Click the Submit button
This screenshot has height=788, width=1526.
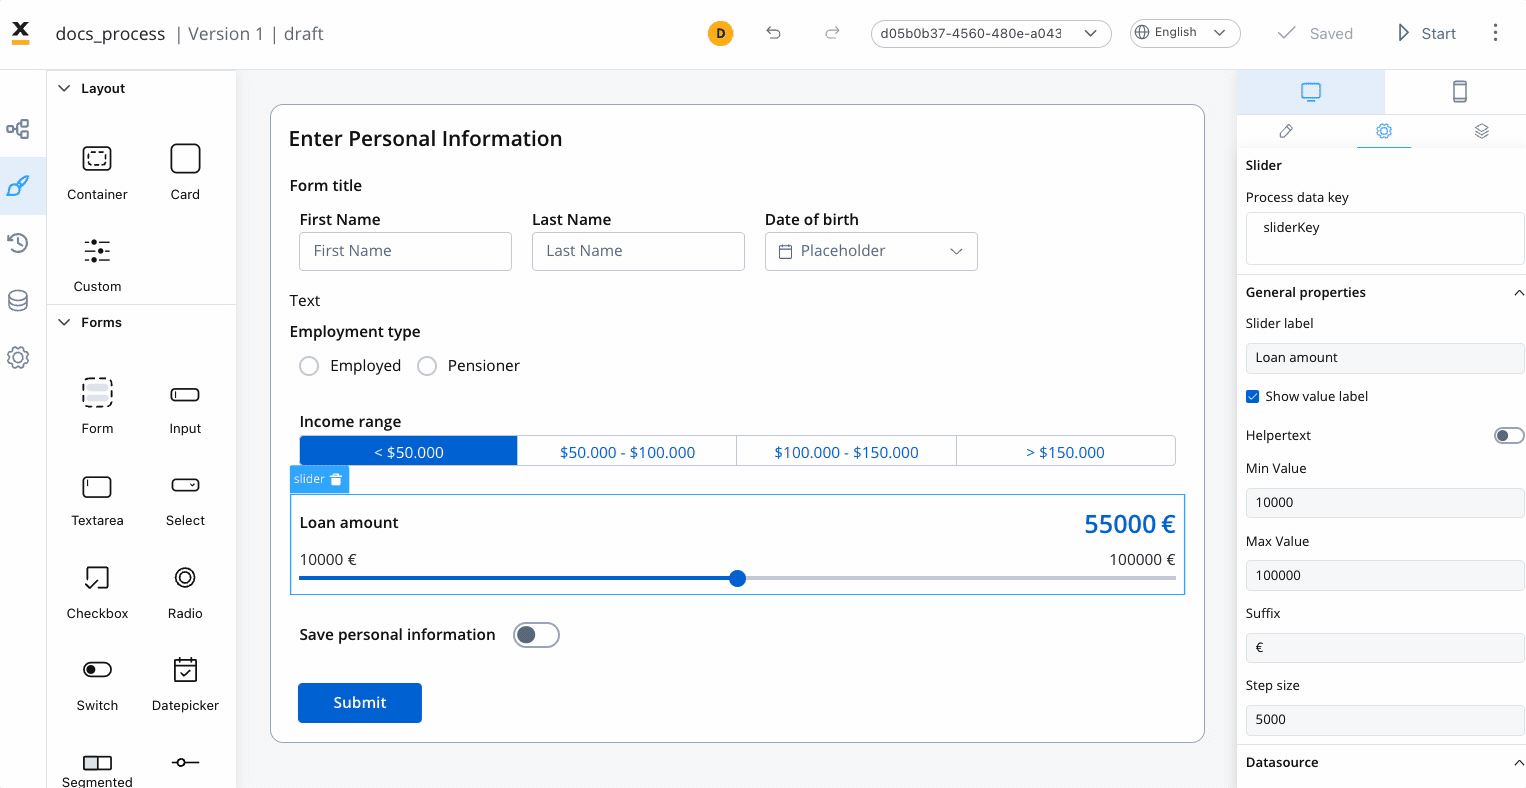[360, 703]
